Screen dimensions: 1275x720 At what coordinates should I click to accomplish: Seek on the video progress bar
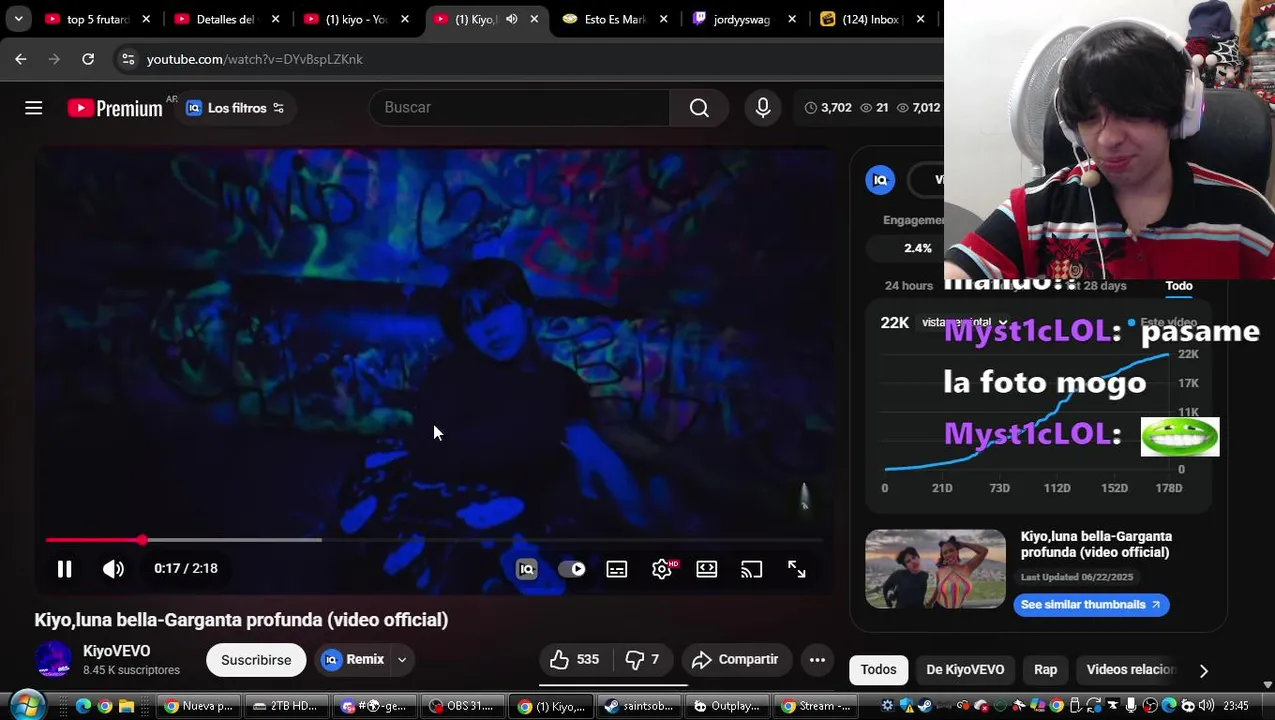(x=434, y=540)
